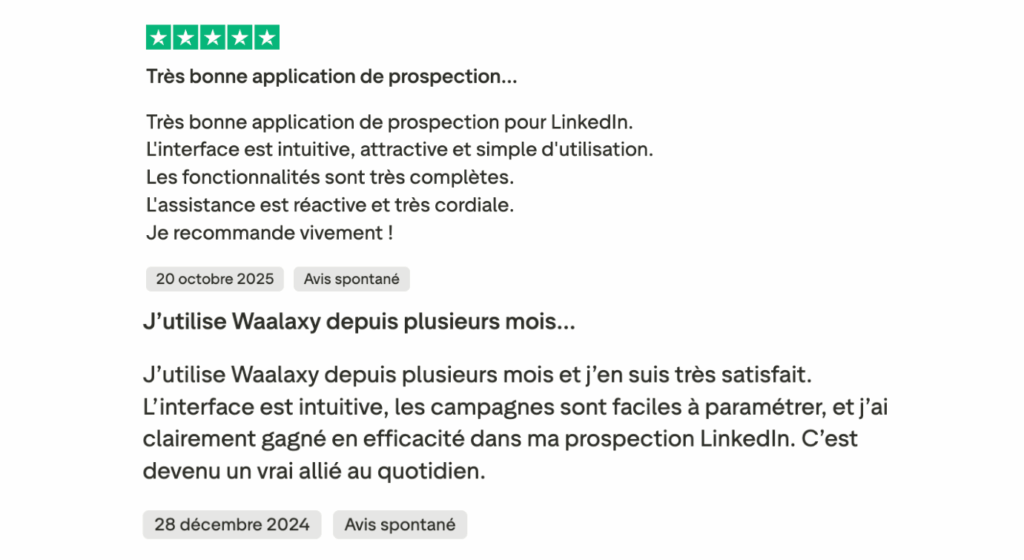Screen dimensions: 1024x560
Task: Click the middle star of the rating
Action: tap(213, 38)
